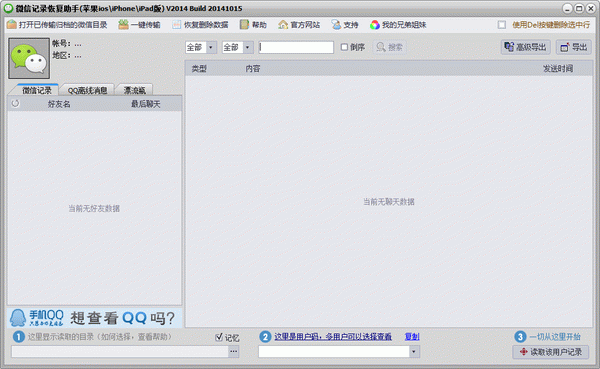
Task: Click the 一切从这里开始 text
Action: [555, 337]
